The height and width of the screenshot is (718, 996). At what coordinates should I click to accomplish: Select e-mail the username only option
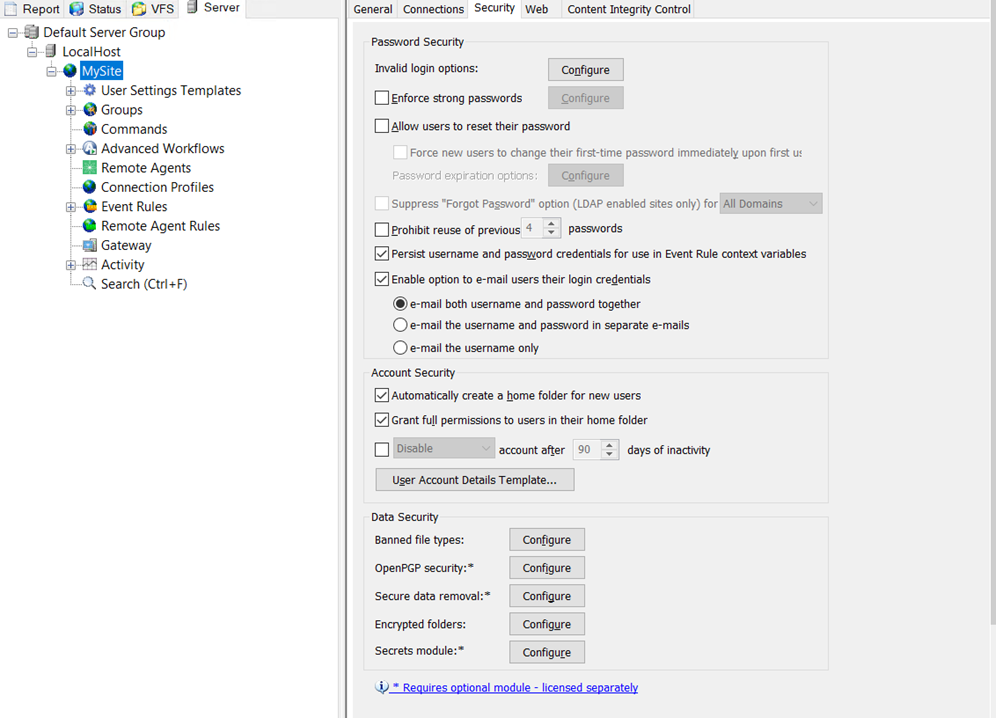pos(400,348)
